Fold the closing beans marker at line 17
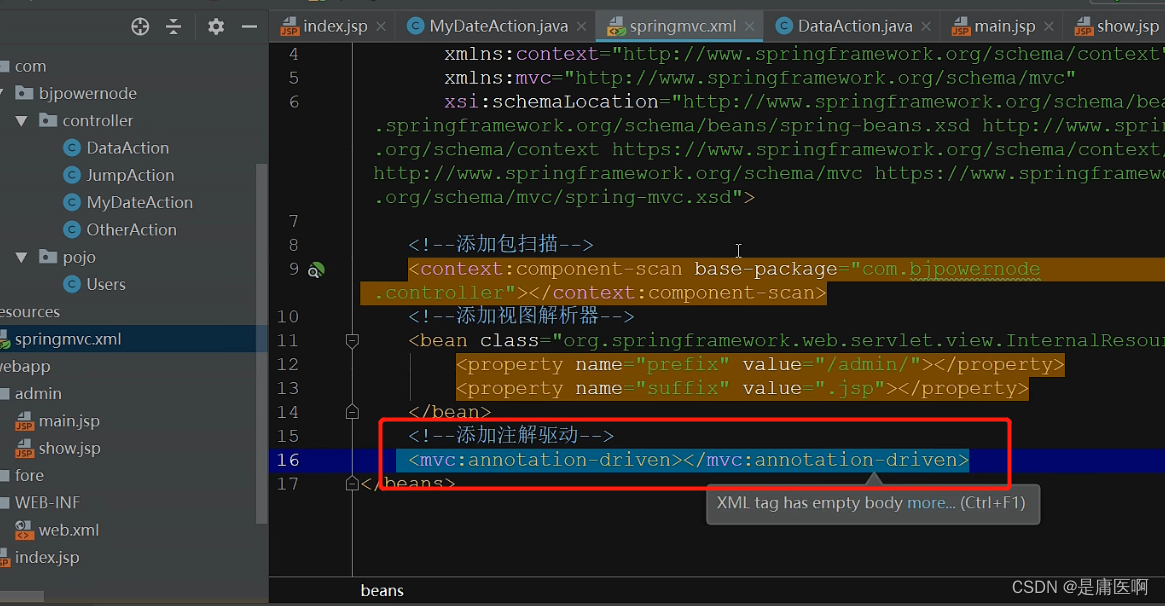The image size is (1165, 606). (352, 483)
